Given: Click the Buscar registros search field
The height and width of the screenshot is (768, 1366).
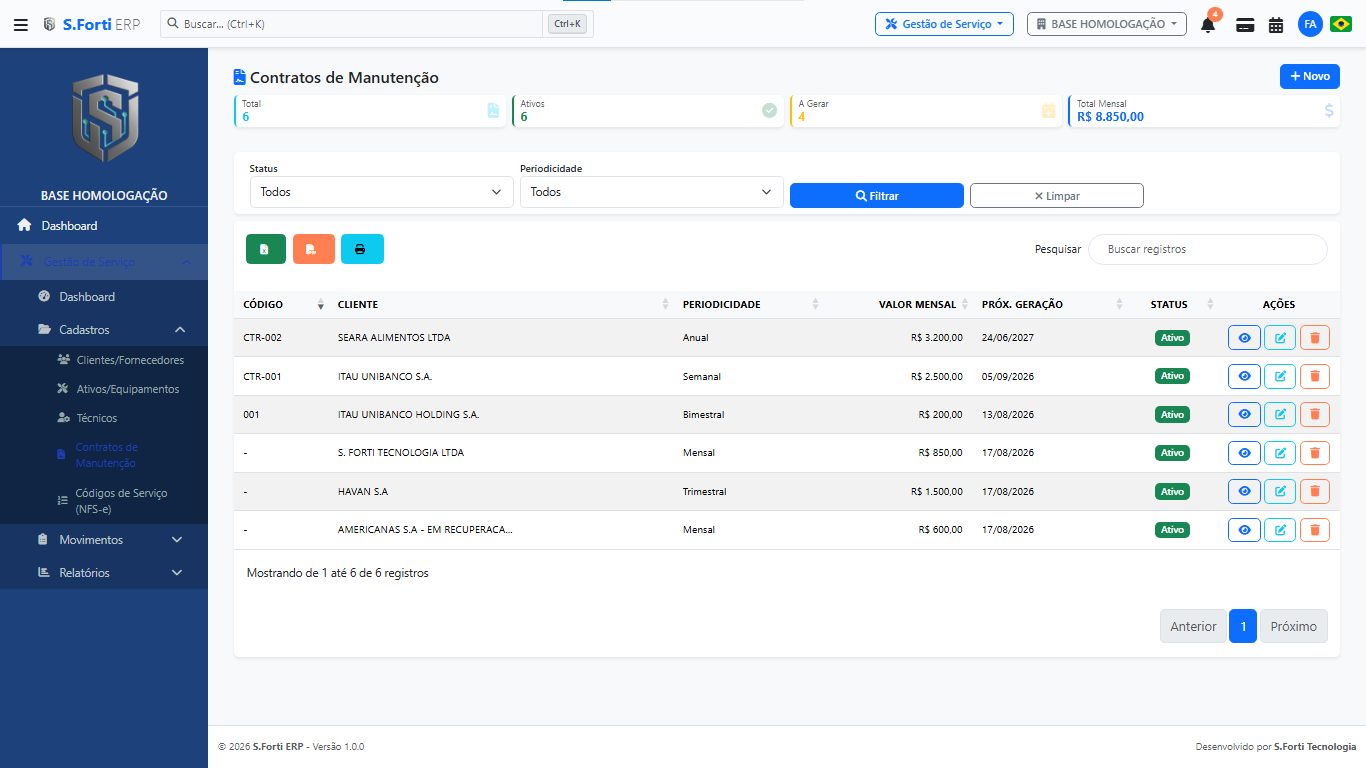Looking at the screenshot, I should point(1208,249).
